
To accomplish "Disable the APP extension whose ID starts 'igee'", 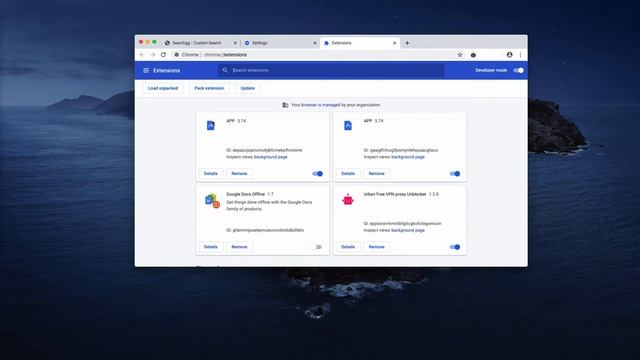I will tap(455, 173).
